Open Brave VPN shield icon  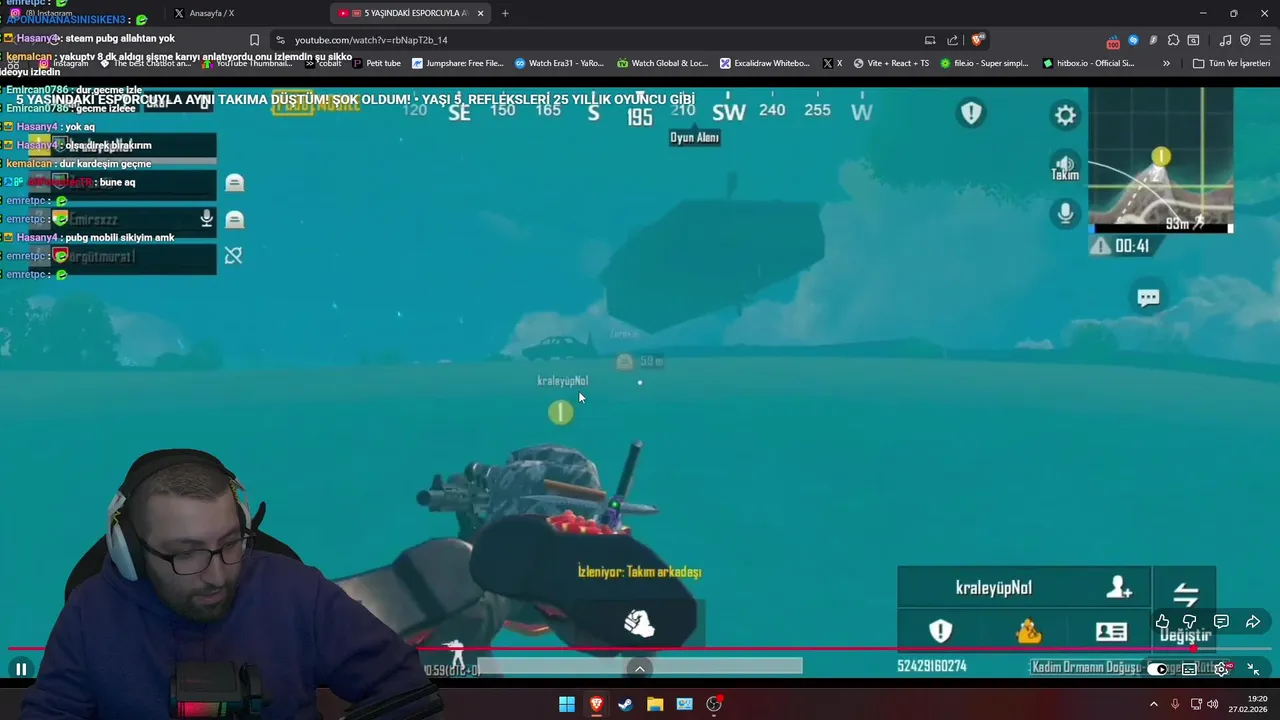tap(1245, 40)
